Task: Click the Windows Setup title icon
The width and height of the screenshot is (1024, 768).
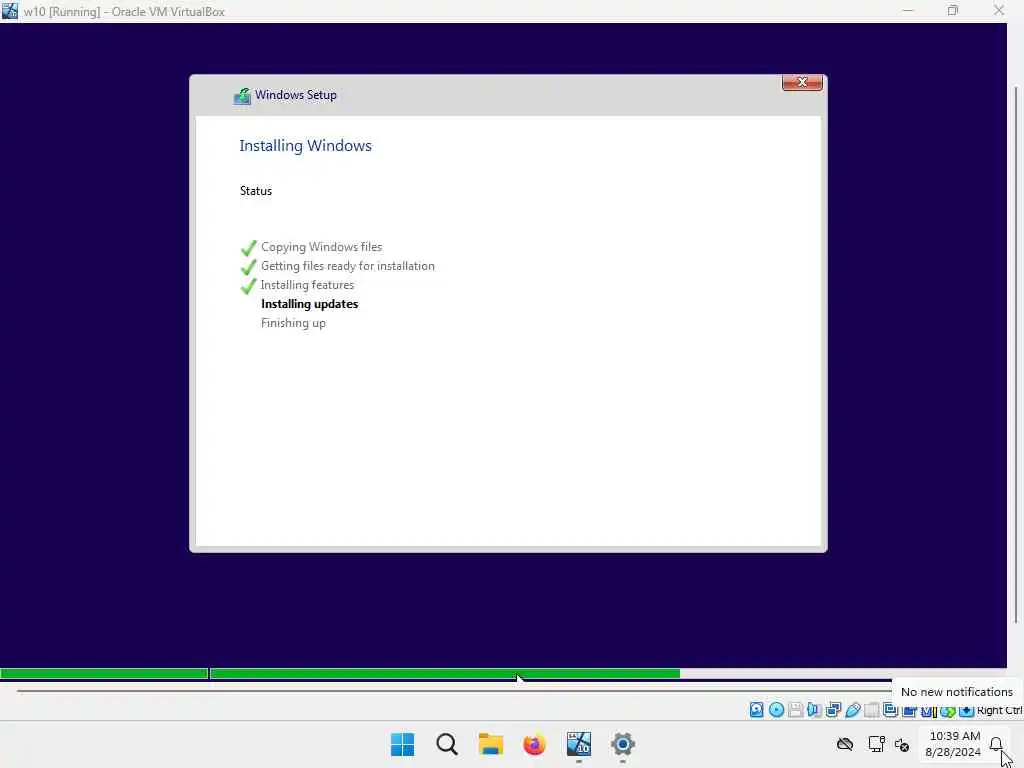Action: tap(242, 96)
